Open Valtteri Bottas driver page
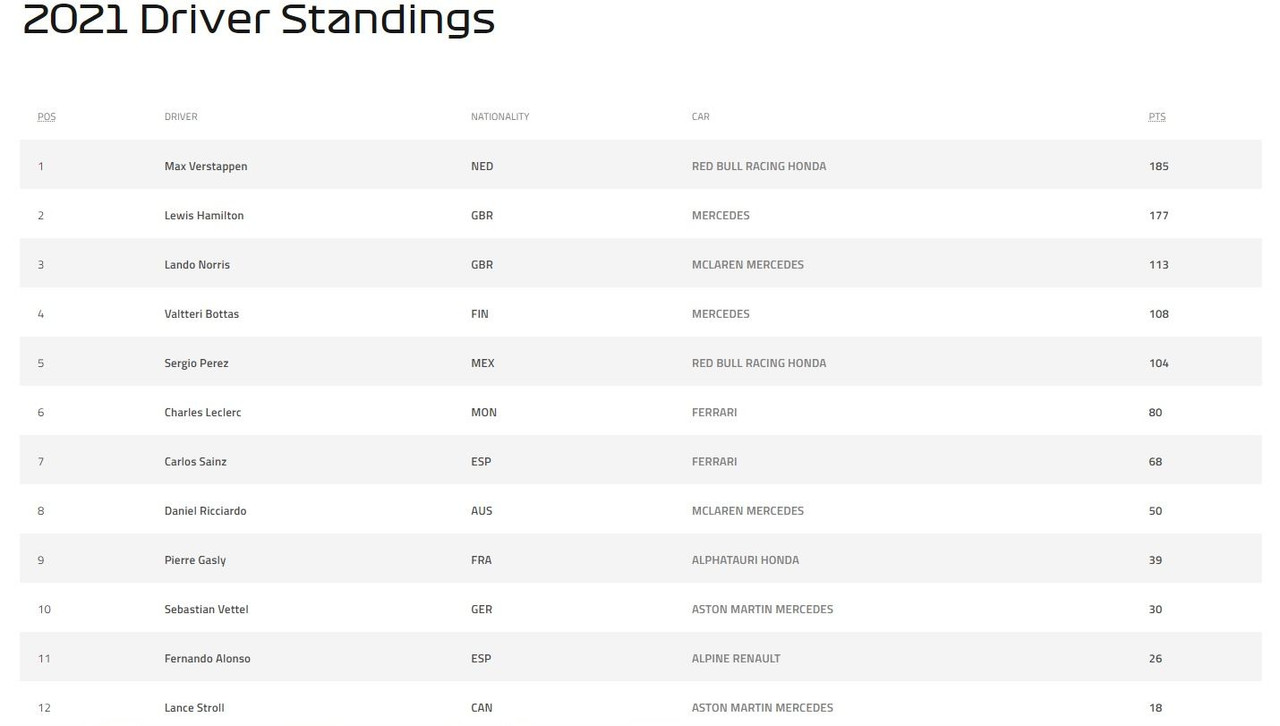Viewport: 1280px width, 726px height. 202,313
